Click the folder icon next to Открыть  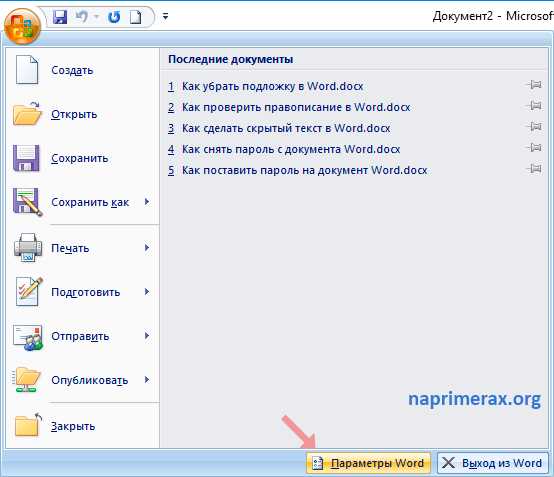point(27,114)
